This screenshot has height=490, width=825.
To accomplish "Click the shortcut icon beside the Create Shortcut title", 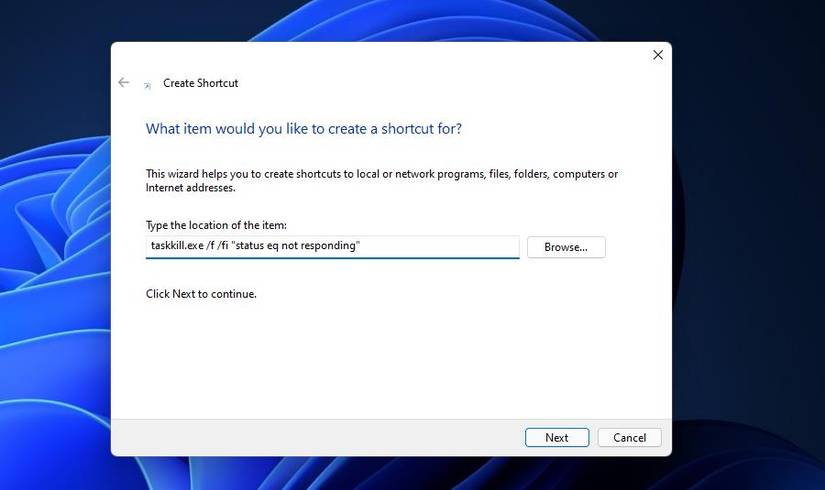I will pyautogui.click(x=147, y=86).
